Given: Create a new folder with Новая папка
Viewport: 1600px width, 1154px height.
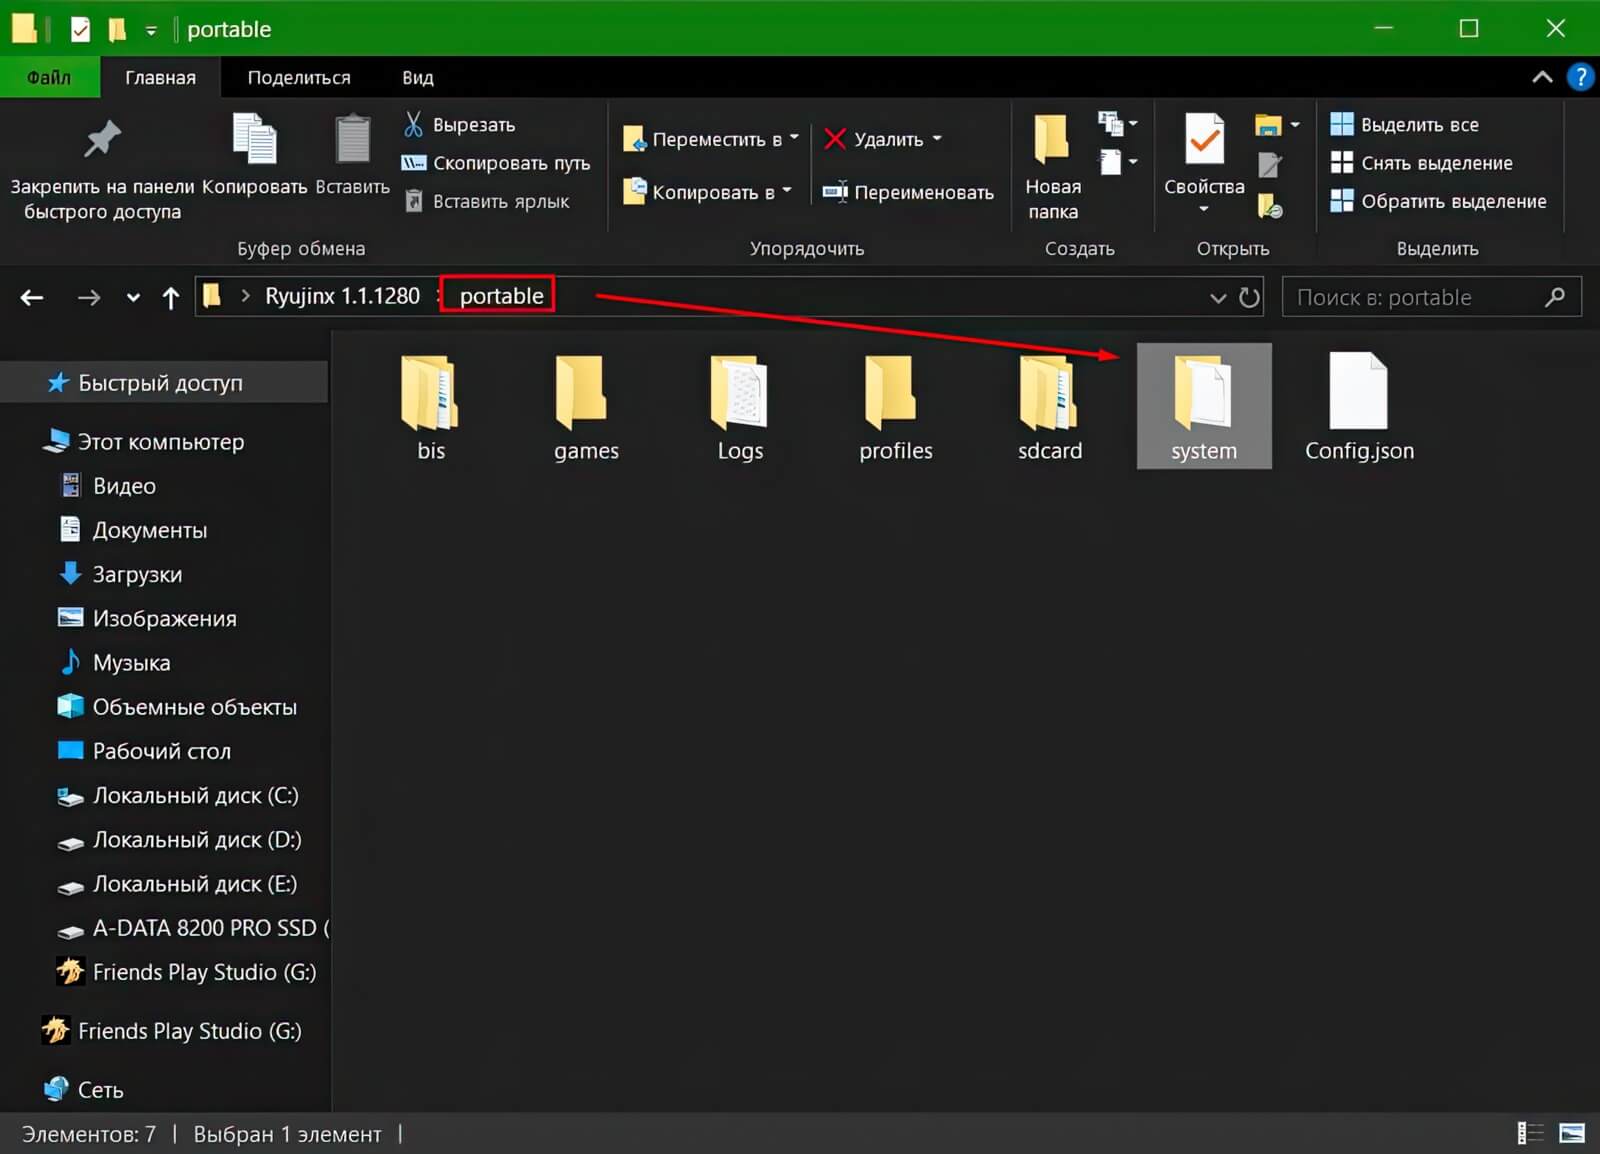Looking at the screenshot, I should coord(1052,140).
